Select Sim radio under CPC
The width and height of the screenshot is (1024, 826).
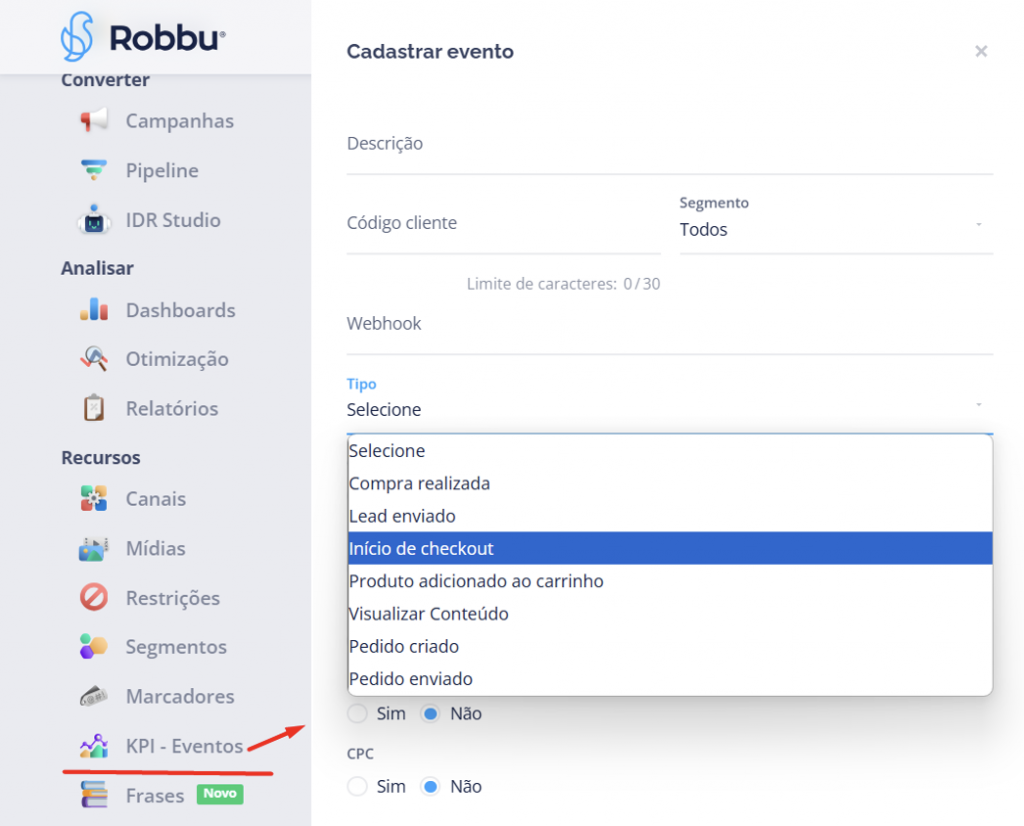(x=357, y=787)
